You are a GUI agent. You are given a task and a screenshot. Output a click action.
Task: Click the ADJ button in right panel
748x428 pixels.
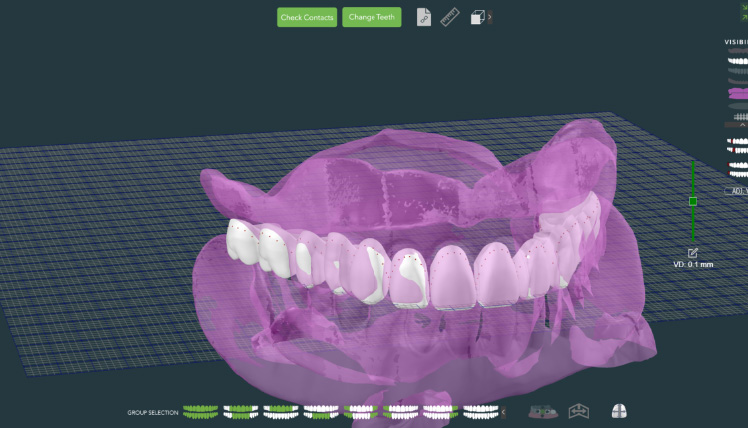click(738, 190)
